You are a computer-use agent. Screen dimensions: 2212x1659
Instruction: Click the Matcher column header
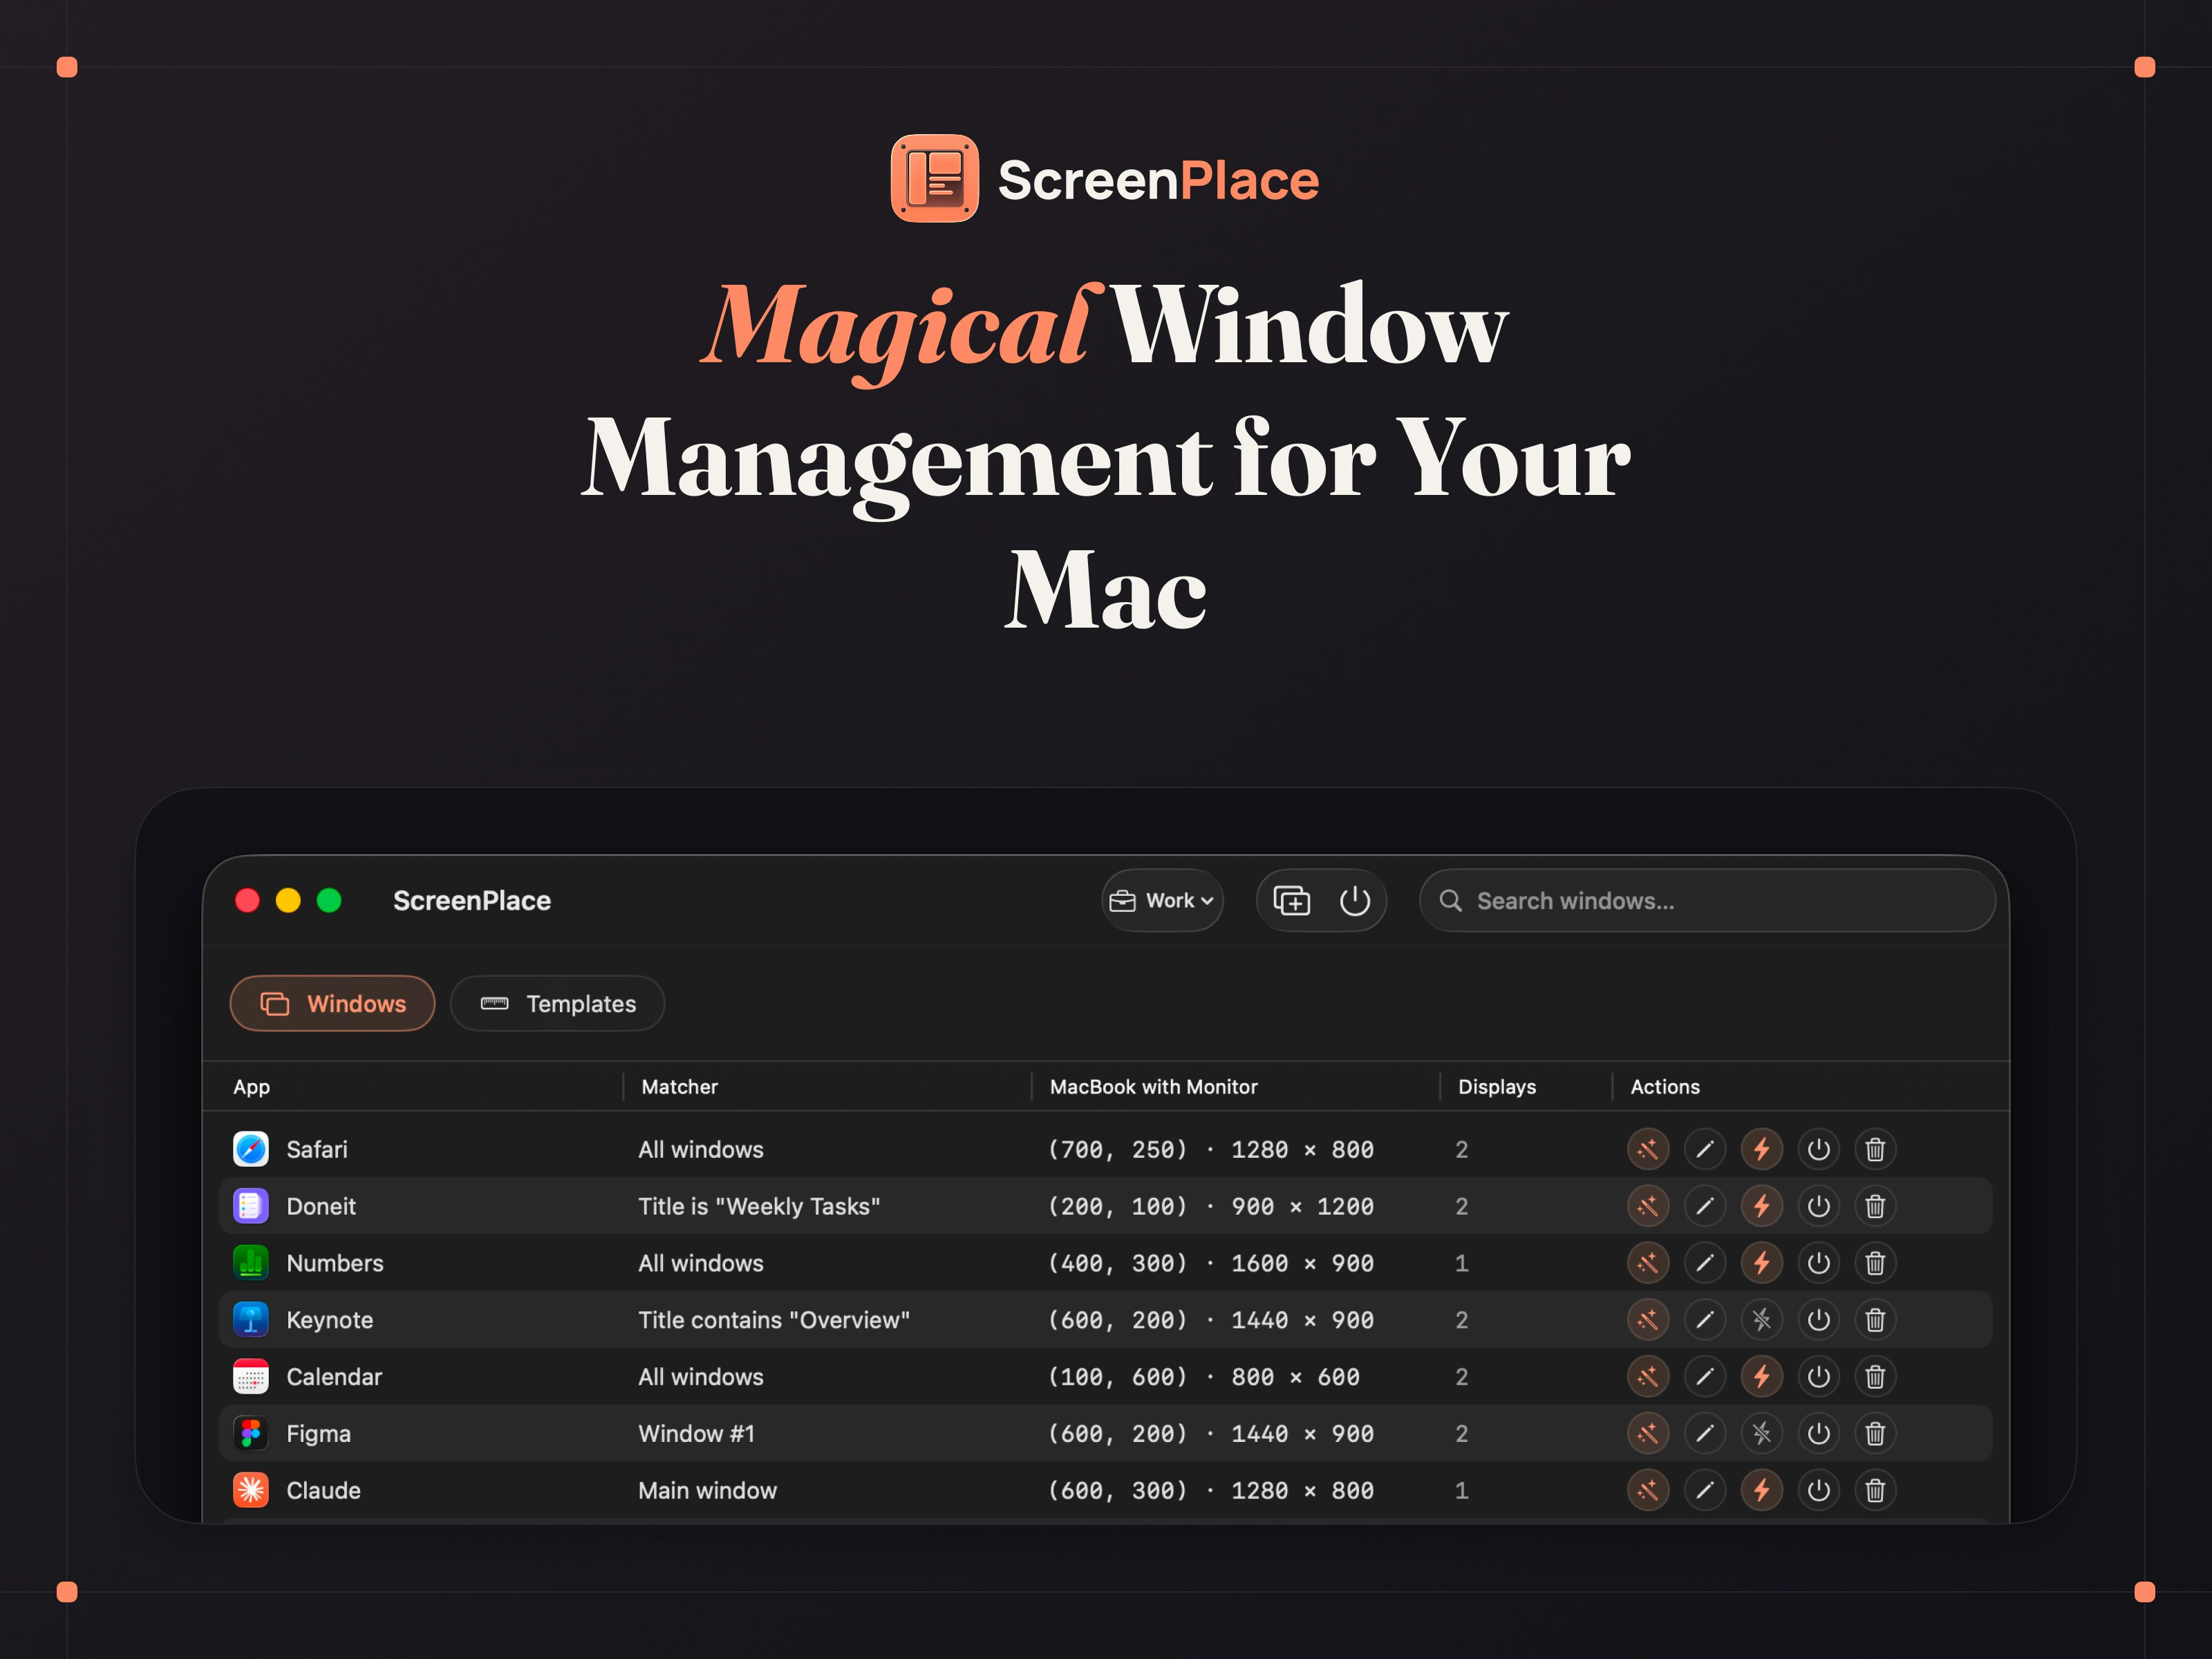coord(680,1087)
